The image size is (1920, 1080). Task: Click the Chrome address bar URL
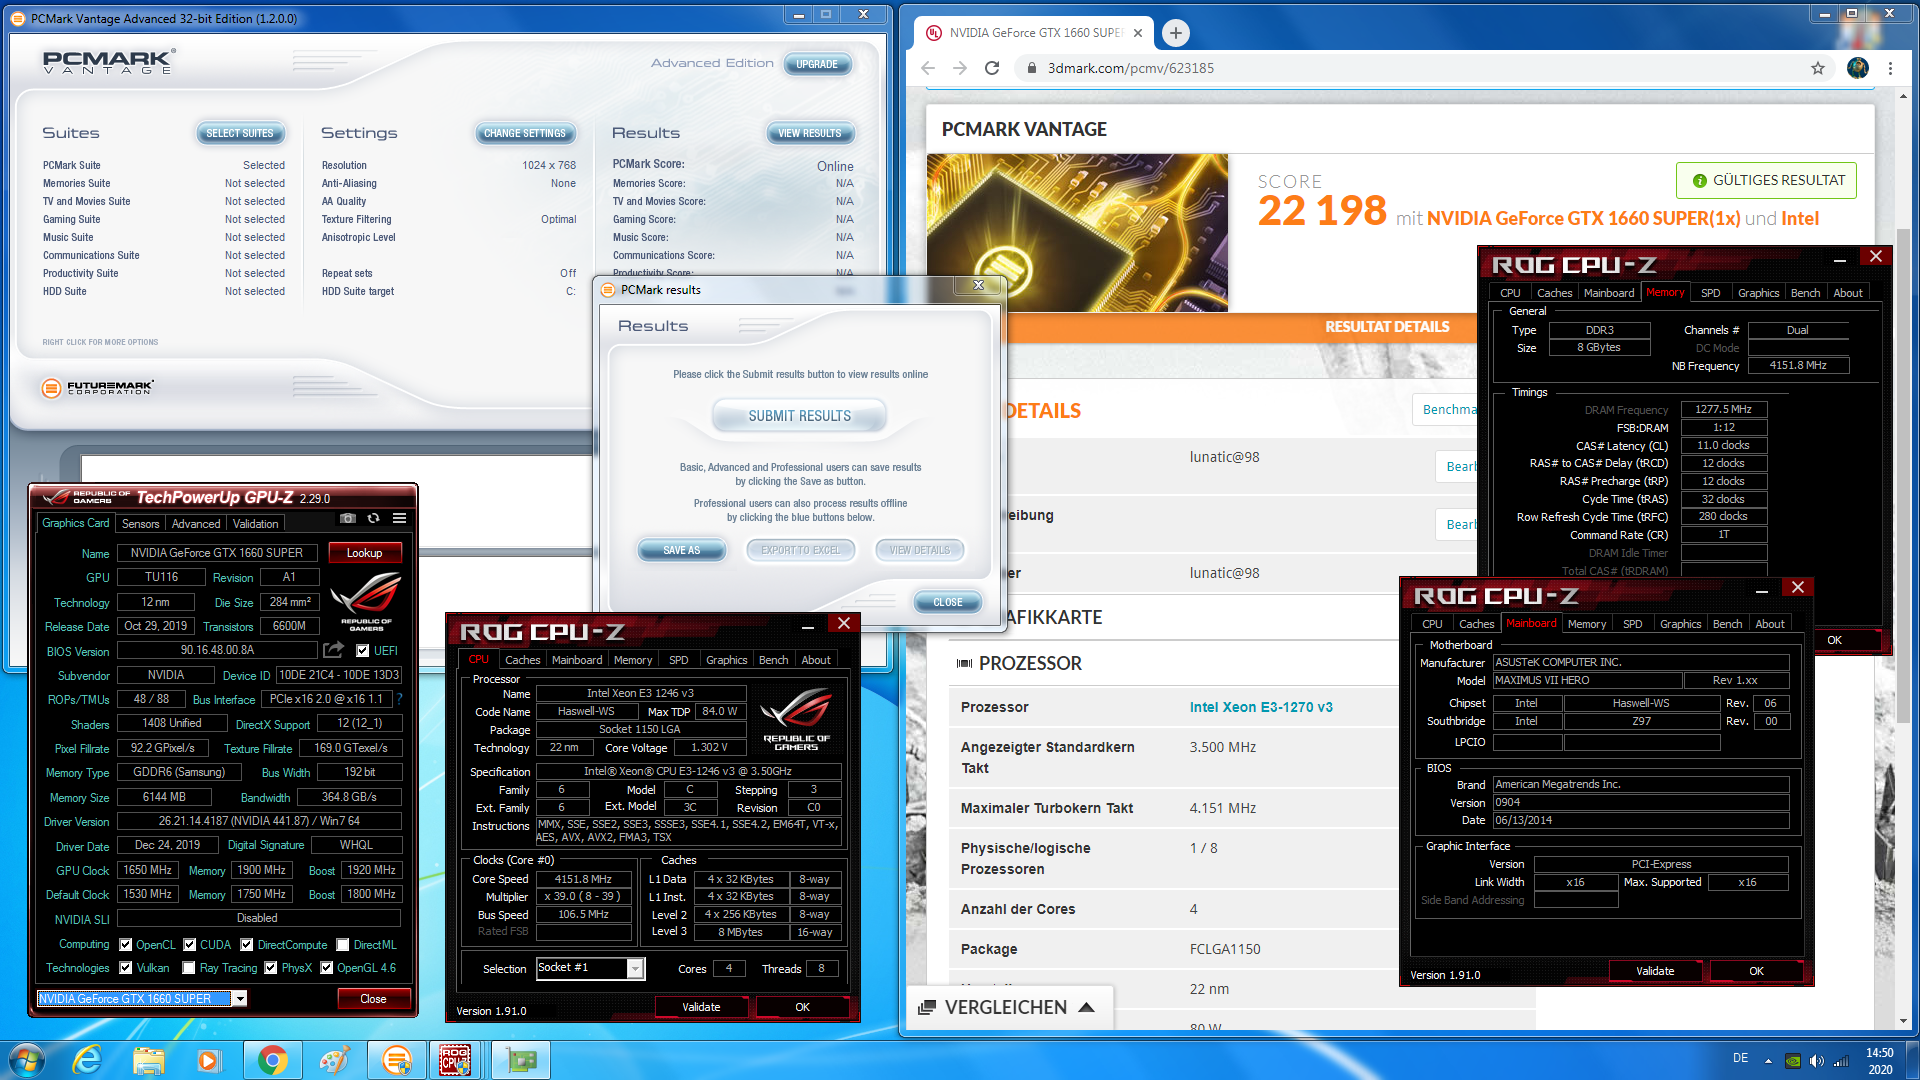[1131, 68]
